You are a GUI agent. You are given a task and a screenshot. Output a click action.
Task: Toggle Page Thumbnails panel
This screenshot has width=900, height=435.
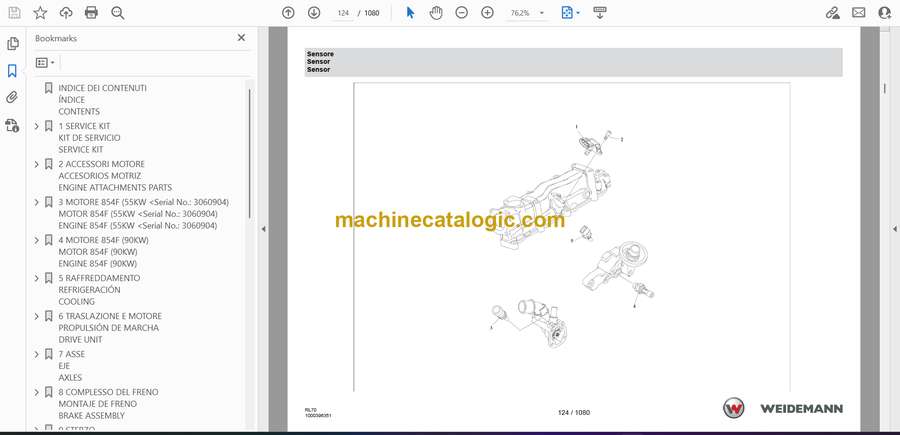pos(12,44)
